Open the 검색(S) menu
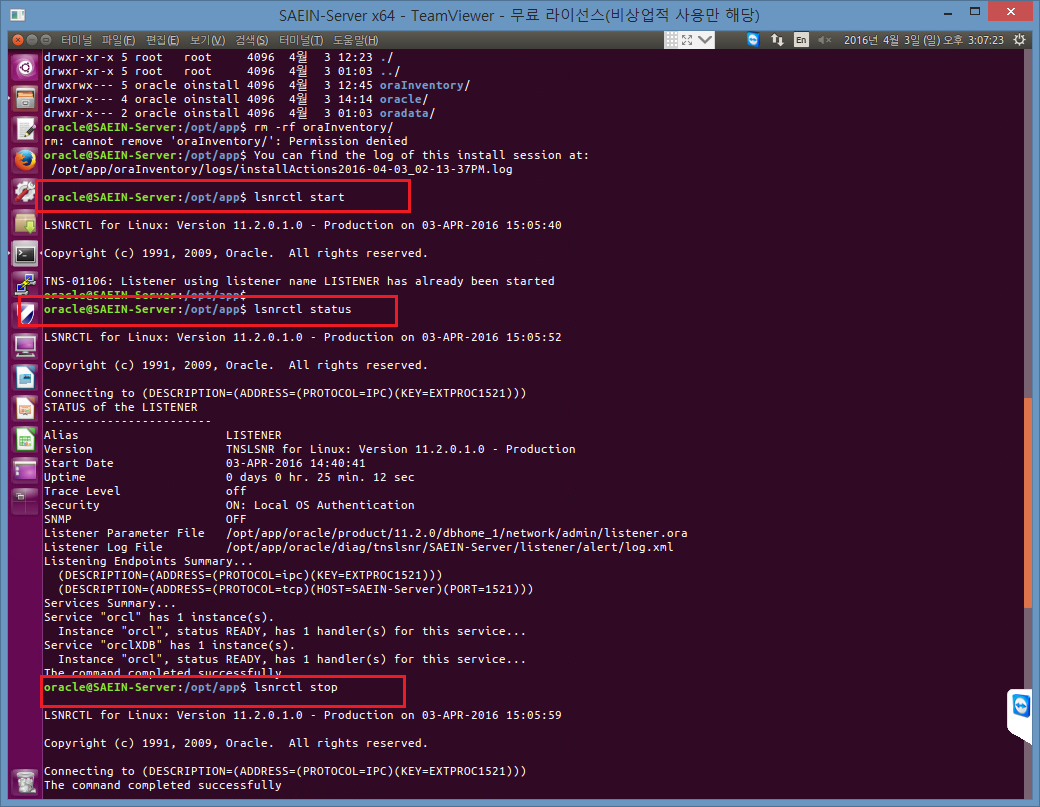The width and height of the screenshot is (1040, 807). click(x=251, y=40)
